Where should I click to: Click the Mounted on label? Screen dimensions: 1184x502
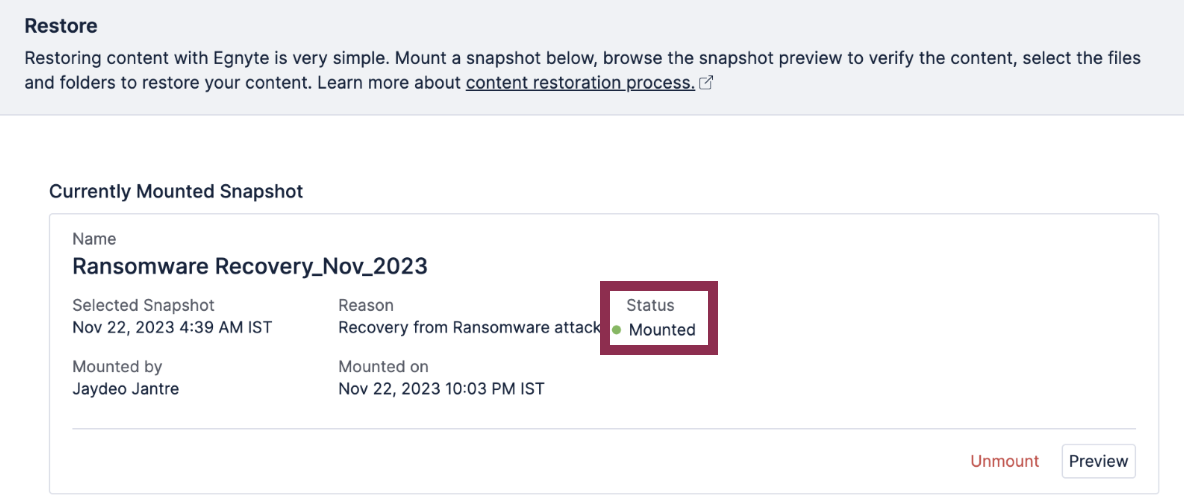(384, 367)
